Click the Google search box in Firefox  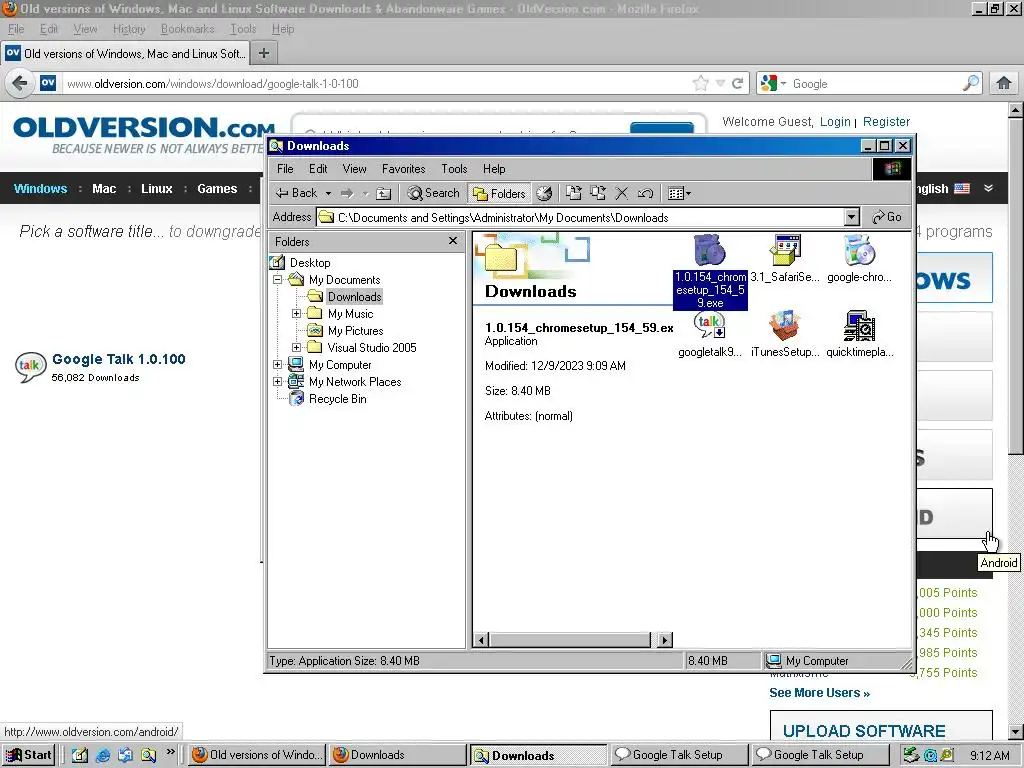(x=875, y=84)
